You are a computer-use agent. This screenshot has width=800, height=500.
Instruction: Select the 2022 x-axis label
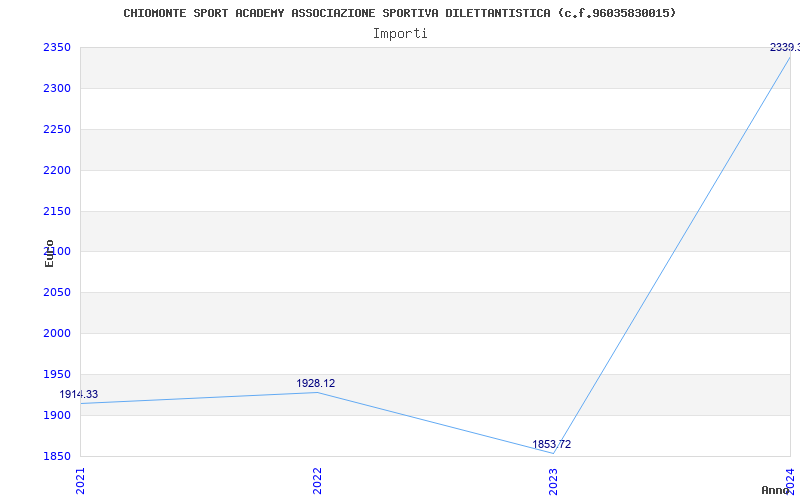(x=317, y=481)
